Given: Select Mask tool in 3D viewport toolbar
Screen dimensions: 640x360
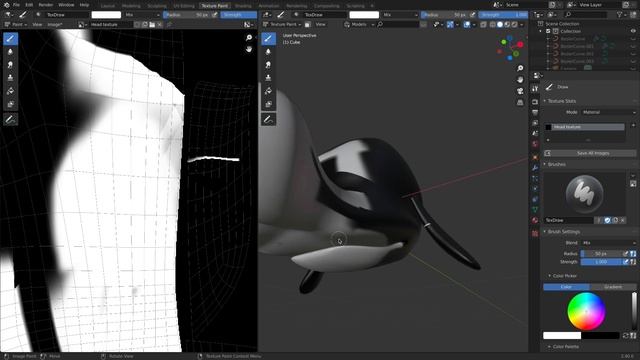Looking at the screenshot, I should click(268, 104).
